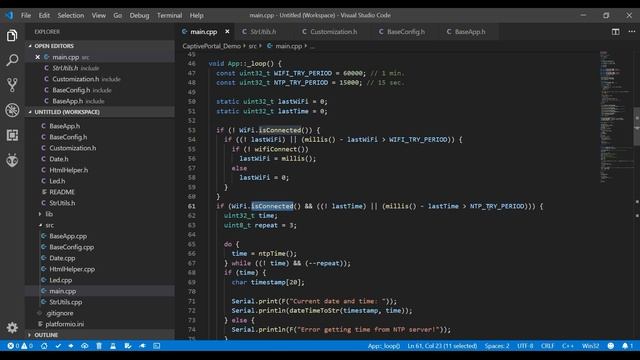The image size is (640, 360).
Task: Open the Selection menu
Action: (71, 15)
